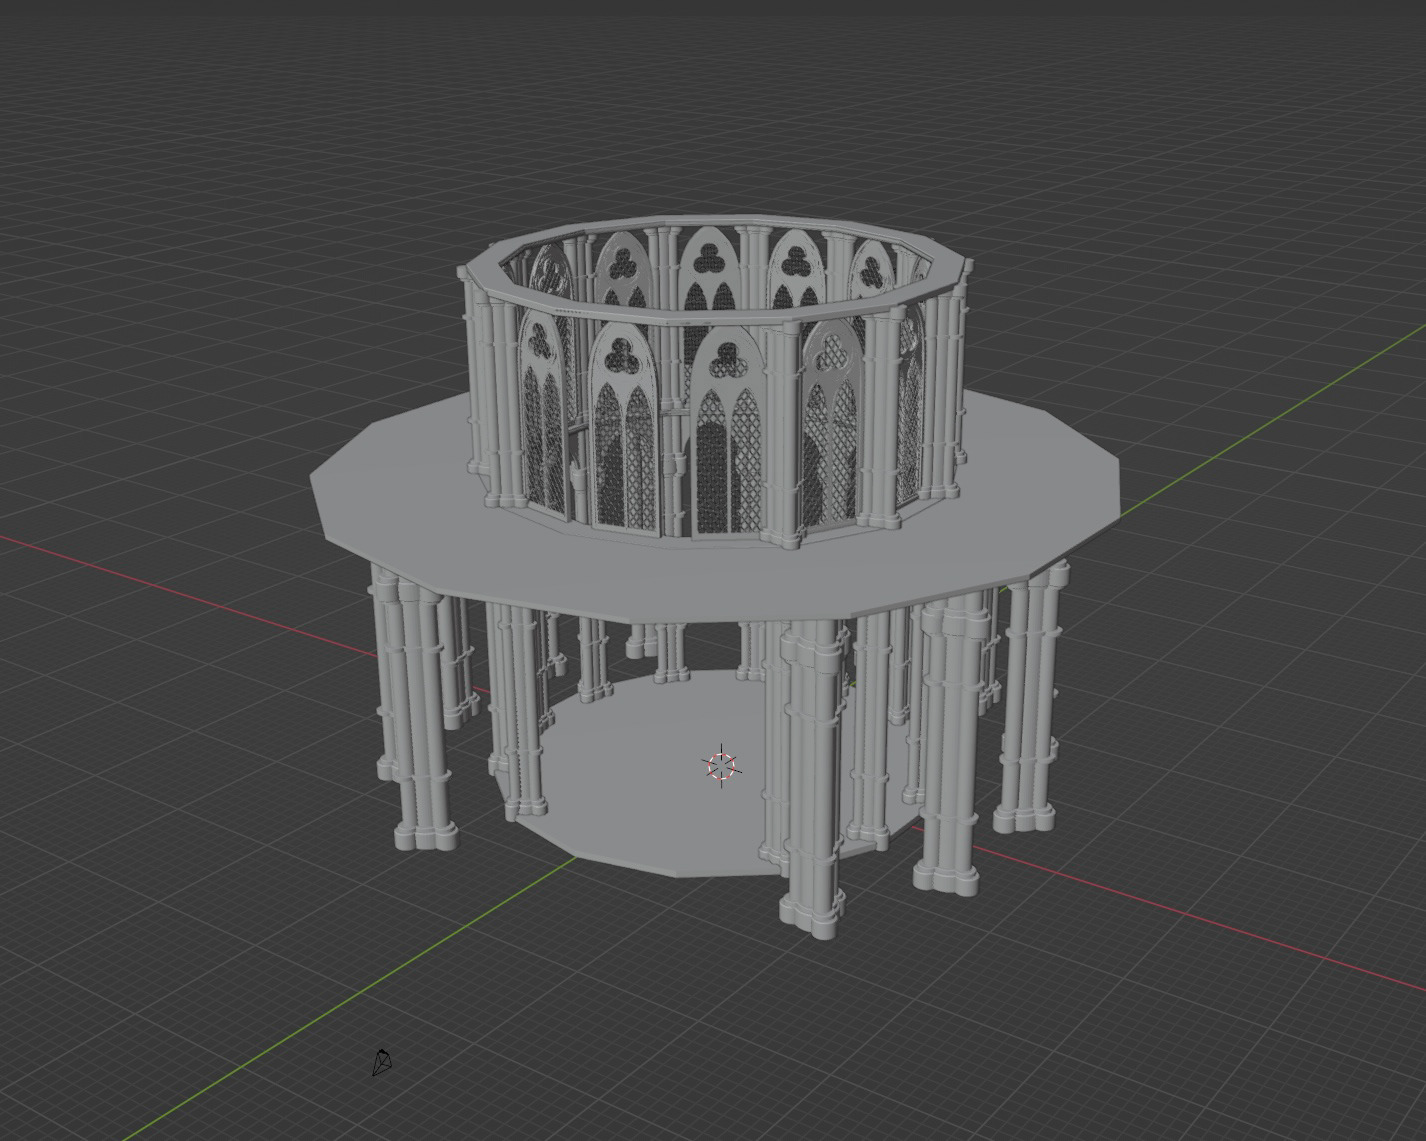
Task: Select the front-center trefoil window panel
Action: [x=728, y=432]
